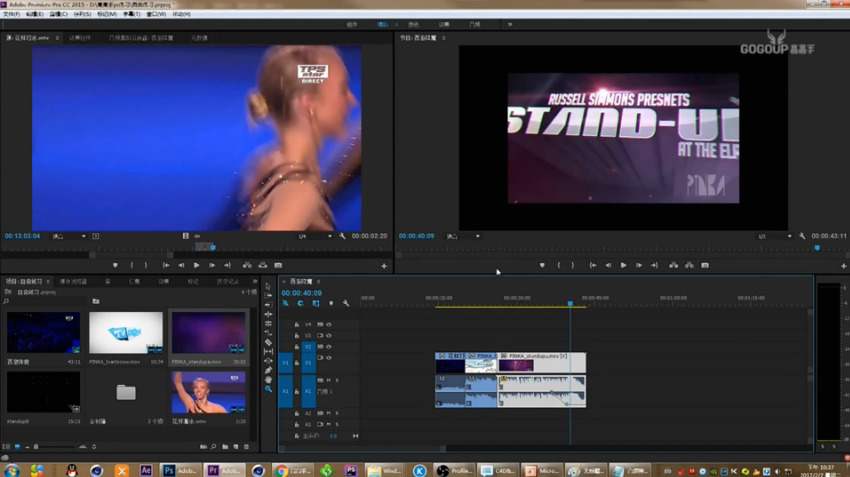The height and width of the screenshot is (477, 850).
Task: Create a new bin in Project panel
Action: coord(225,447)
